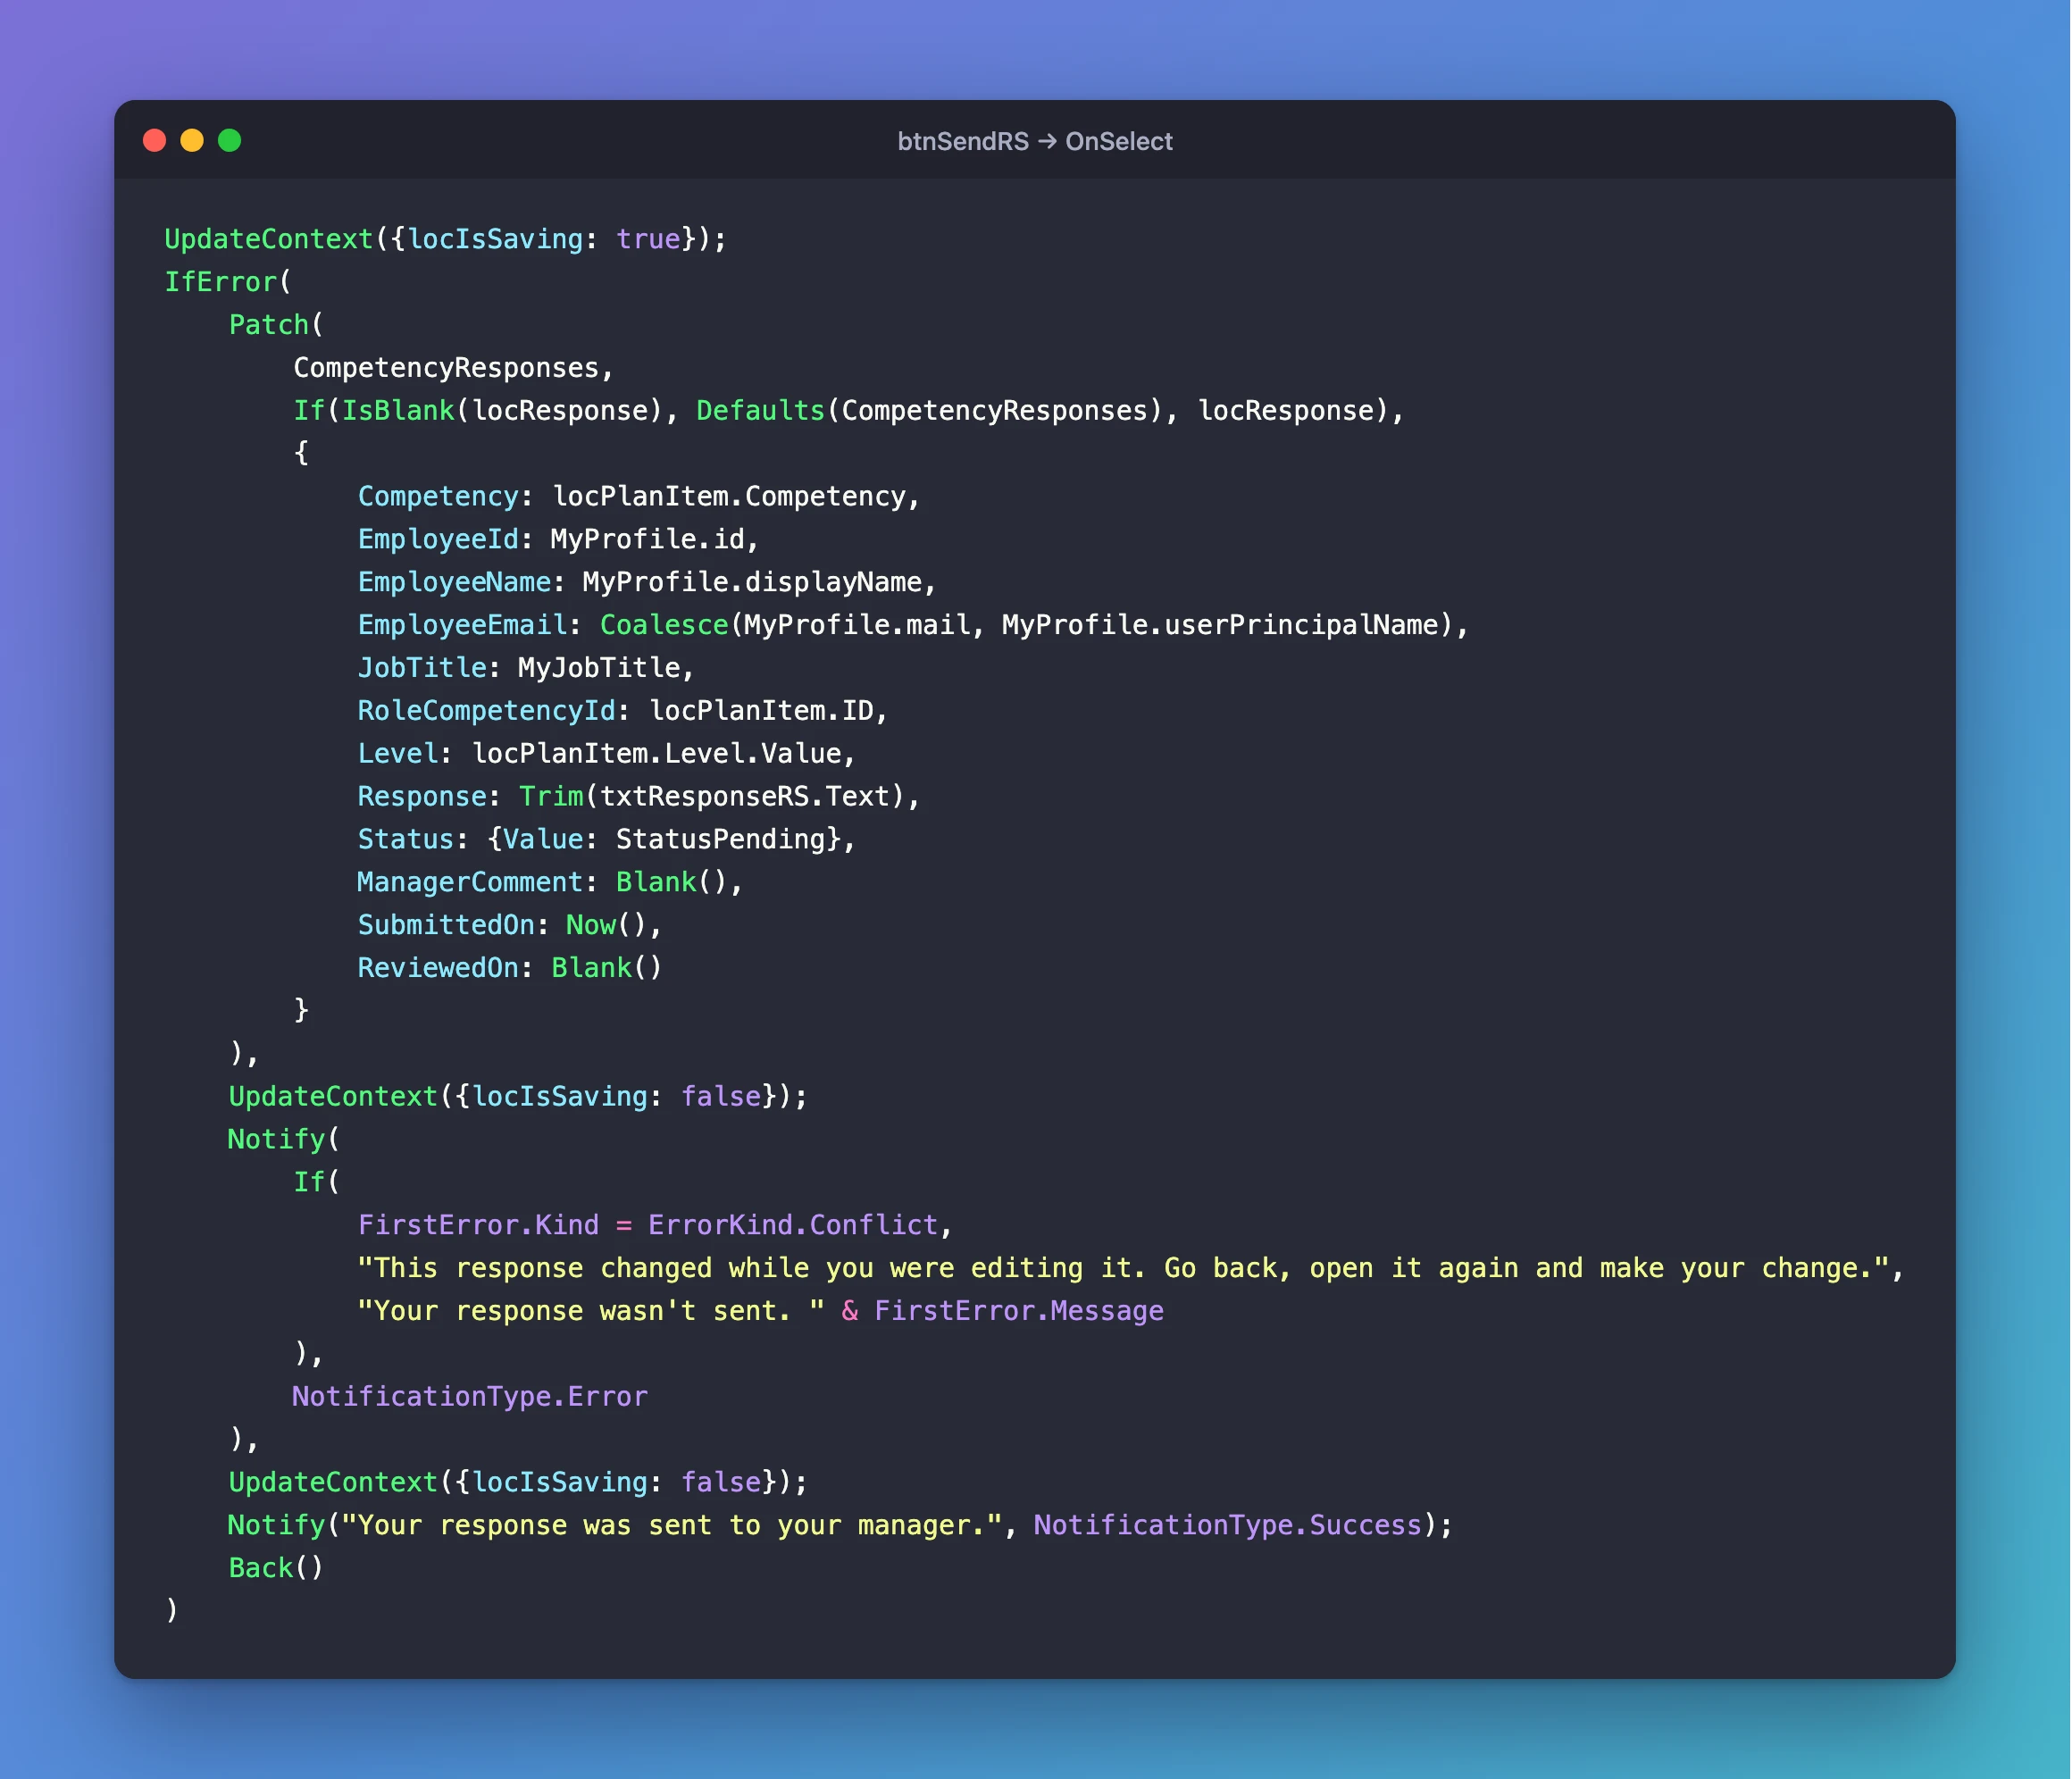Click the line 'CompetencyResponses,'
This screenshot has width=2072, height=1779.
point(453,368)
